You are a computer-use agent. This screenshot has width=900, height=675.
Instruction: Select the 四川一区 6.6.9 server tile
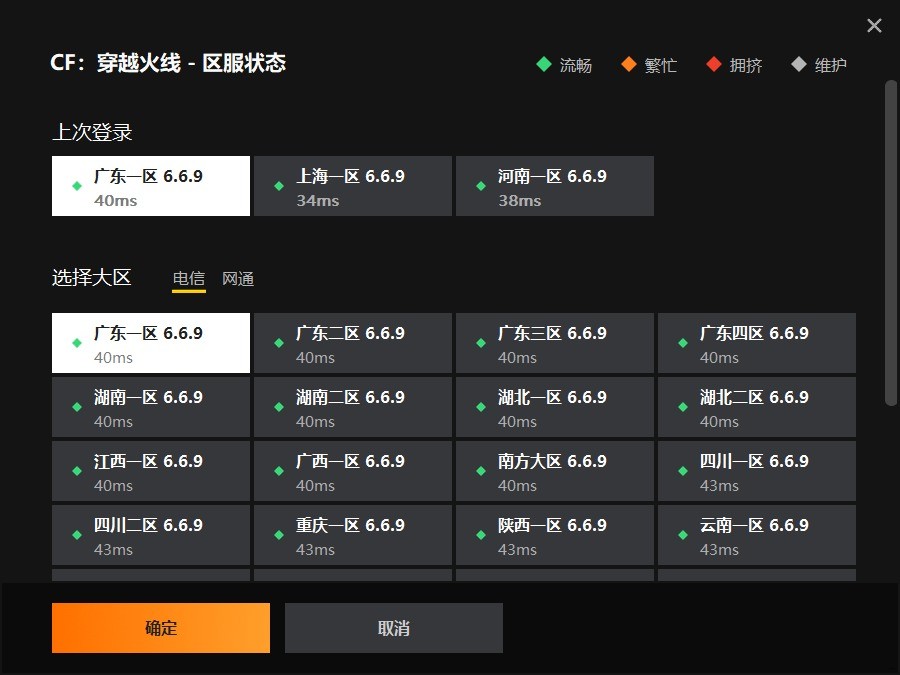757,471
